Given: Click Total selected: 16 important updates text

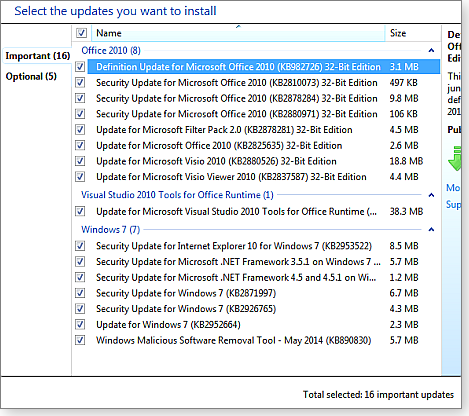Looking at the screenshot, I should (x=378, y=395).
